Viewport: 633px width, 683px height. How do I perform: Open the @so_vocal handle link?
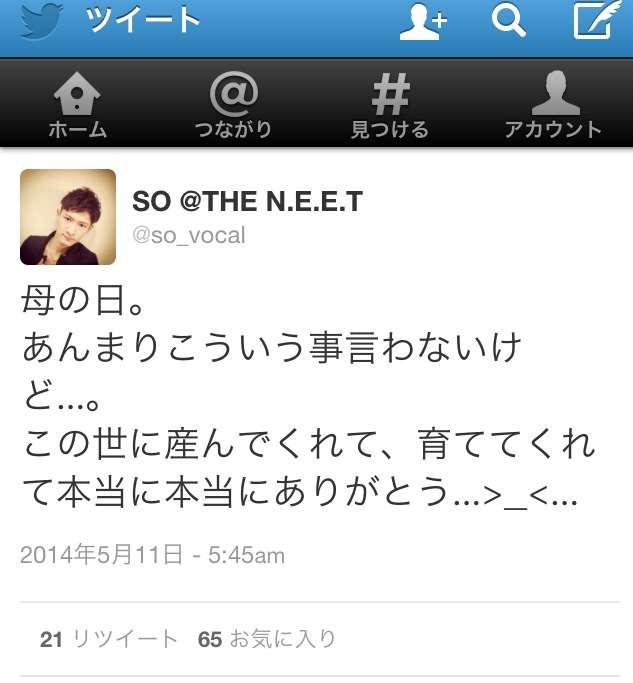189,235
